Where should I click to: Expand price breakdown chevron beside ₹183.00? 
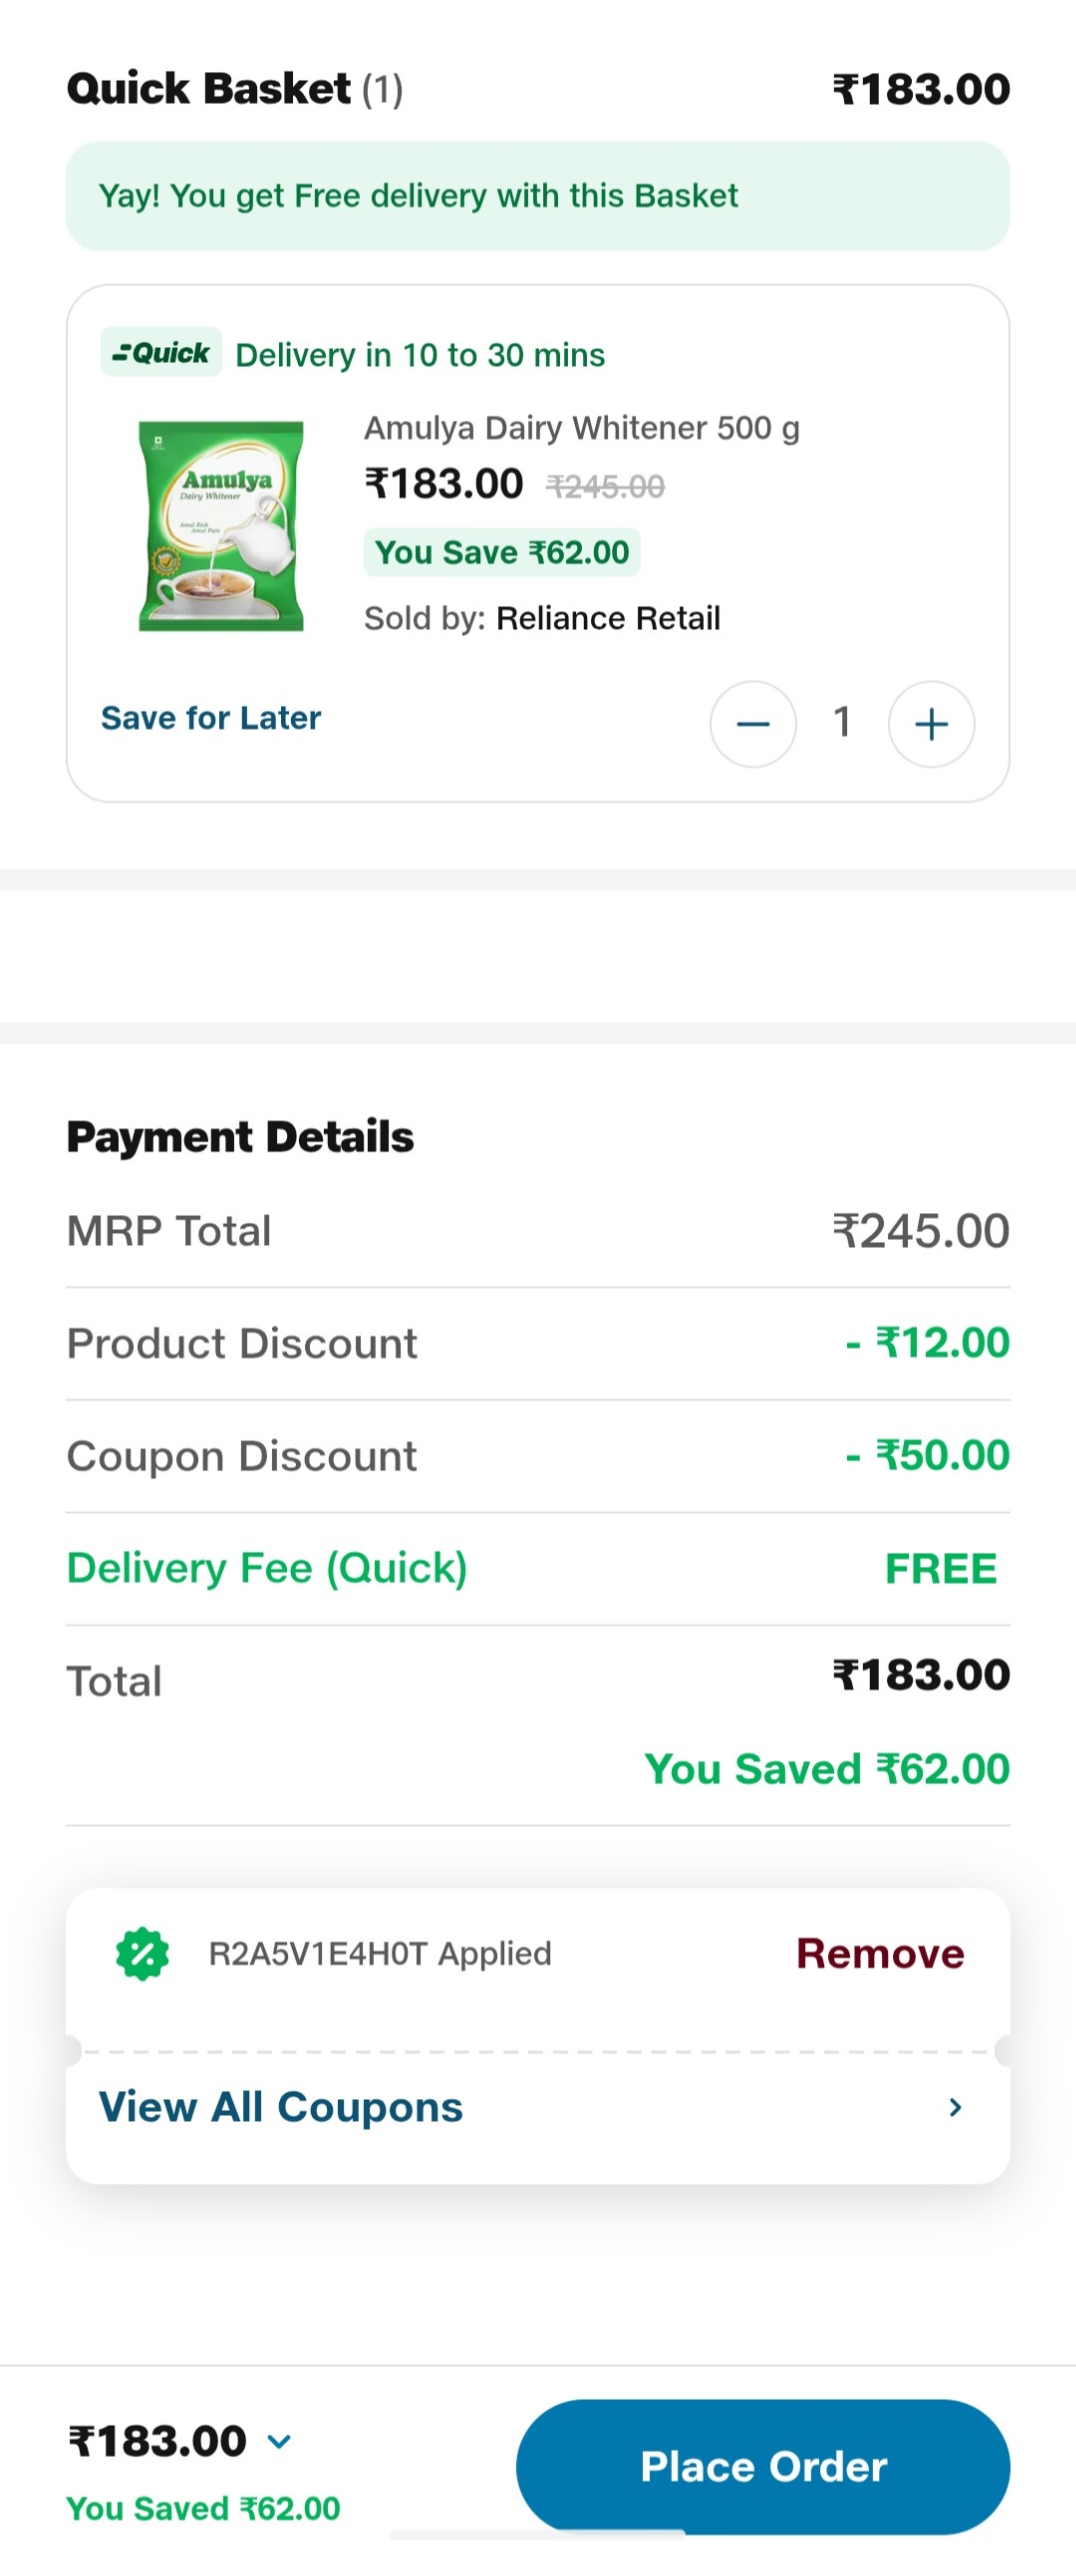pos(280,2441)
